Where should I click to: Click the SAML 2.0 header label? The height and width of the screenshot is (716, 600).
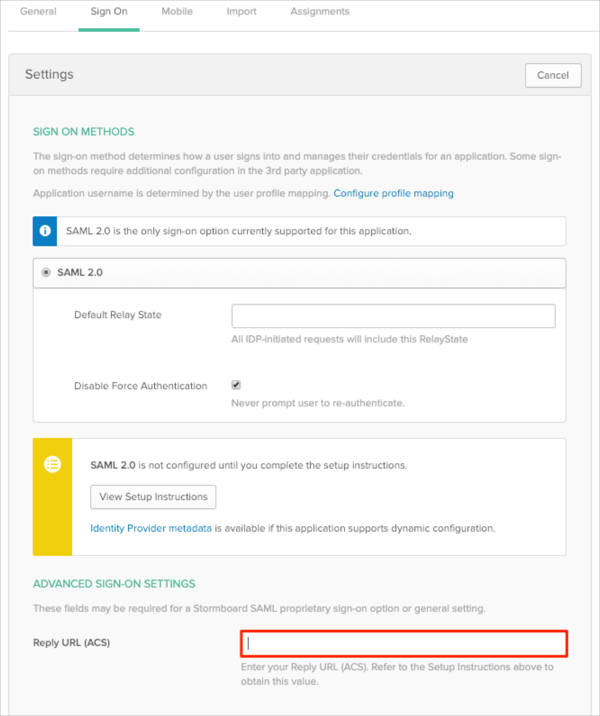click(80, 273)
